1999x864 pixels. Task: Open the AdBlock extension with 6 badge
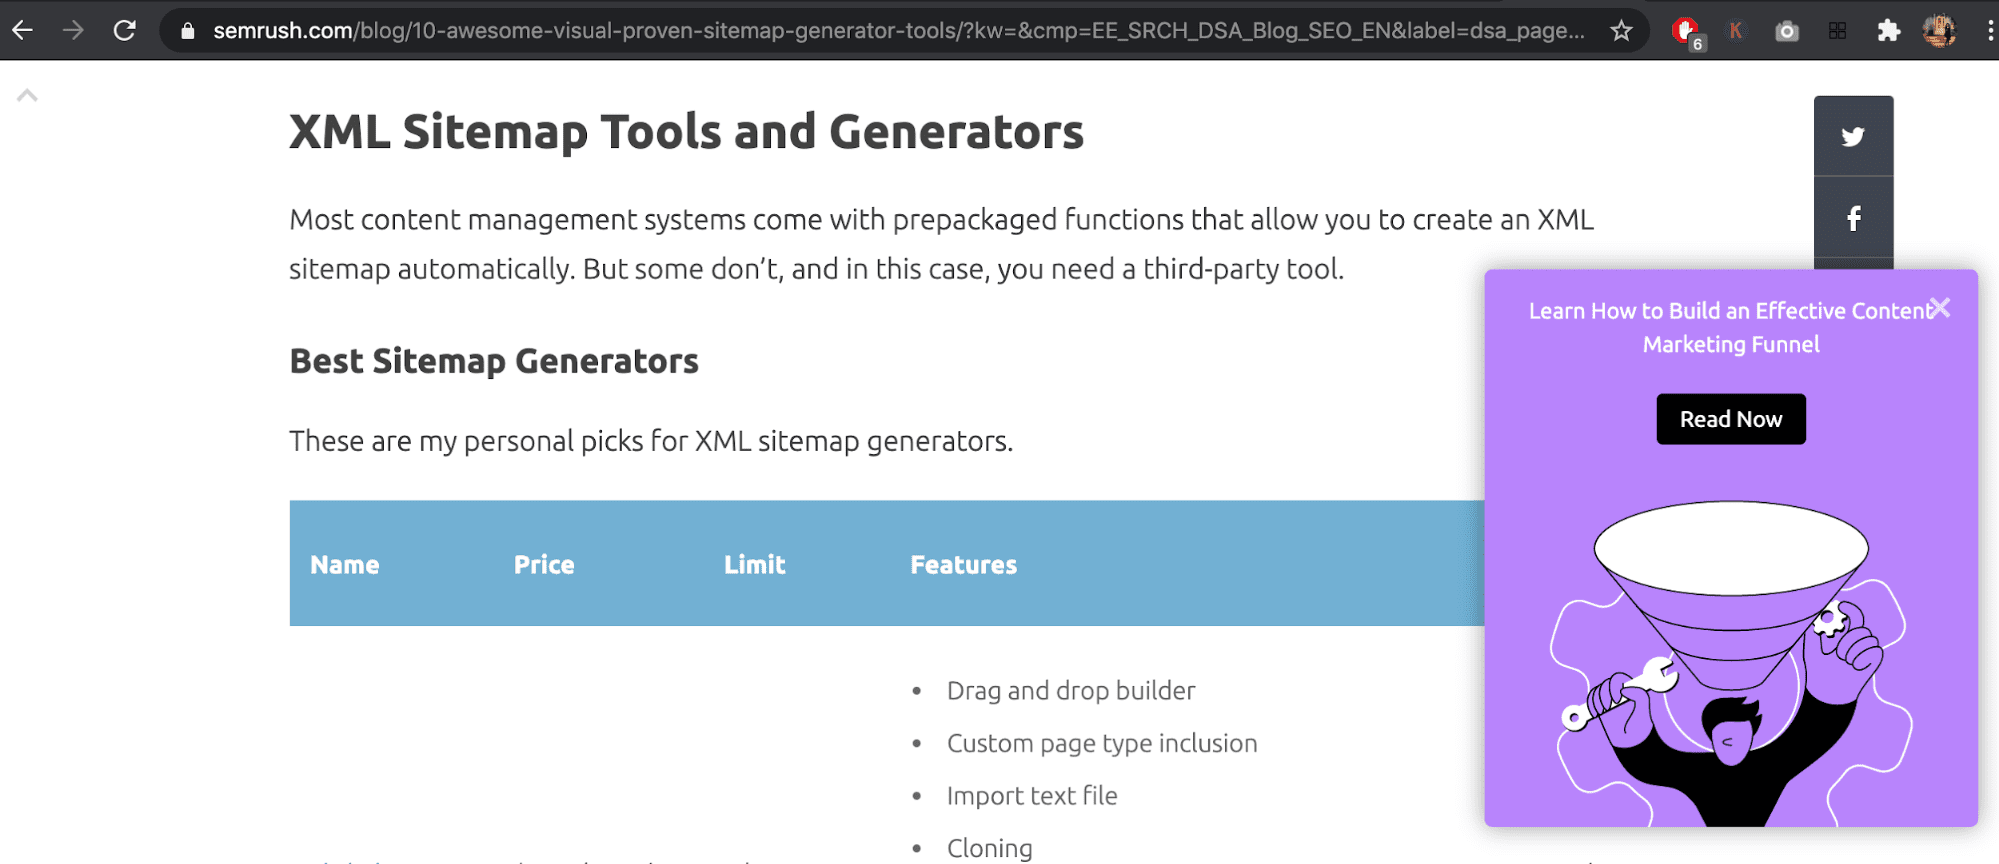coord(1687,32)
